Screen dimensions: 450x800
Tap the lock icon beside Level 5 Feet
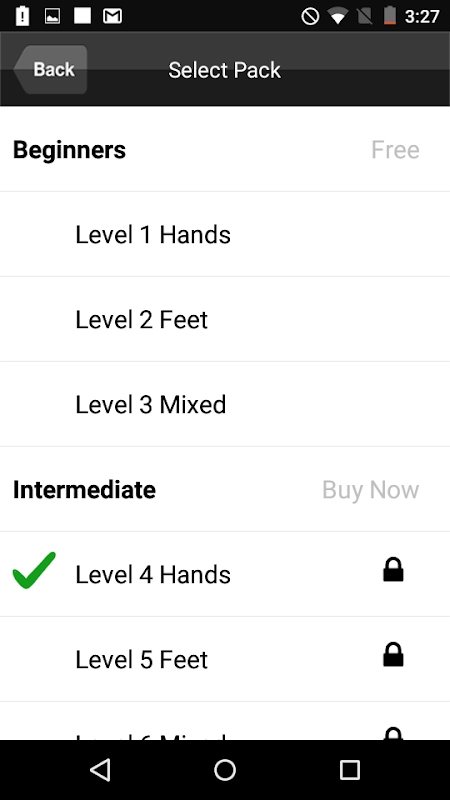393,655
